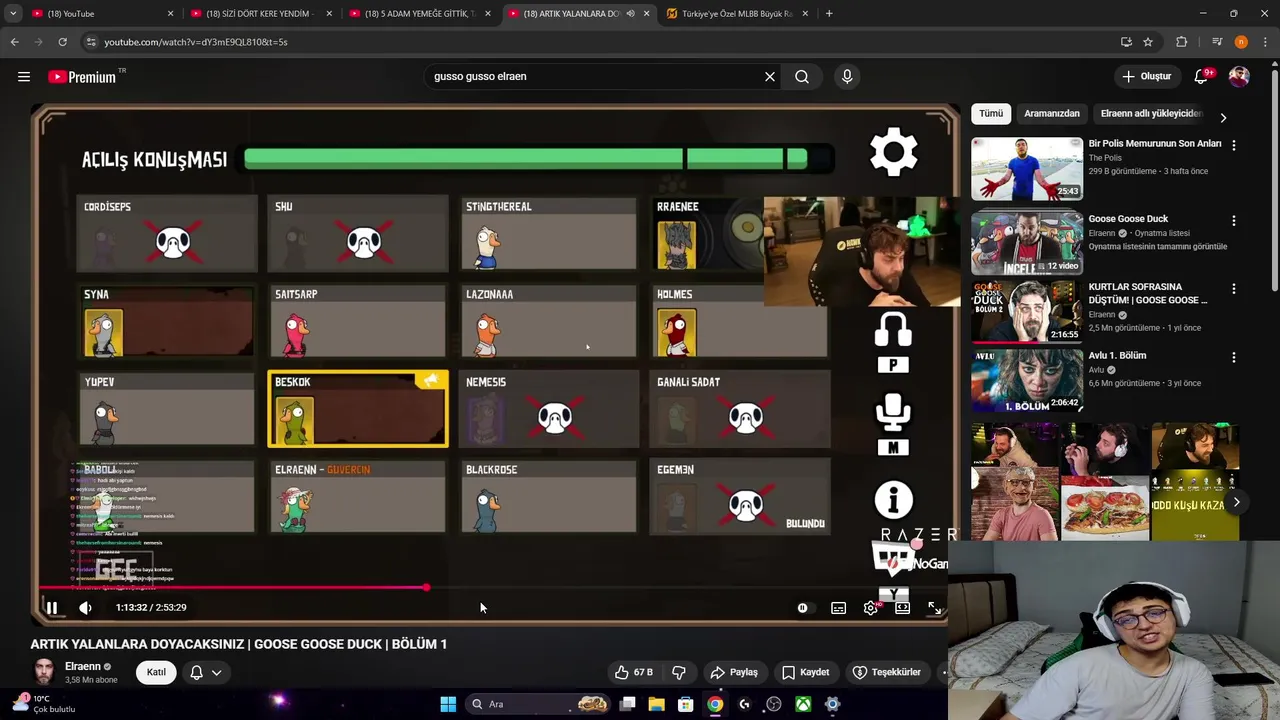Click the Katıl join button
The width and height of the screenshot is (1280, 720).
point(156,672)
